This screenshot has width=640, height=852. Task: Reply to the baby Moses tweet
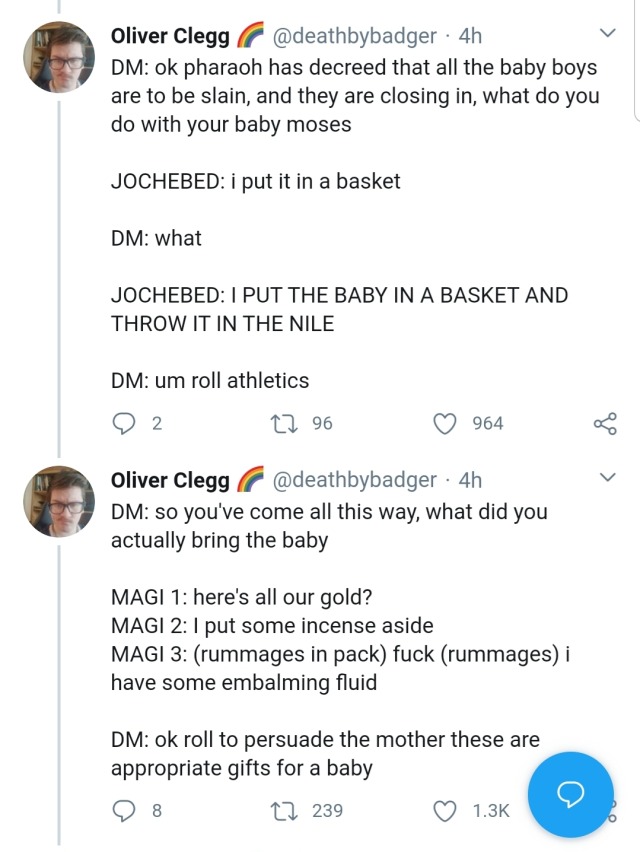(124, 423)
